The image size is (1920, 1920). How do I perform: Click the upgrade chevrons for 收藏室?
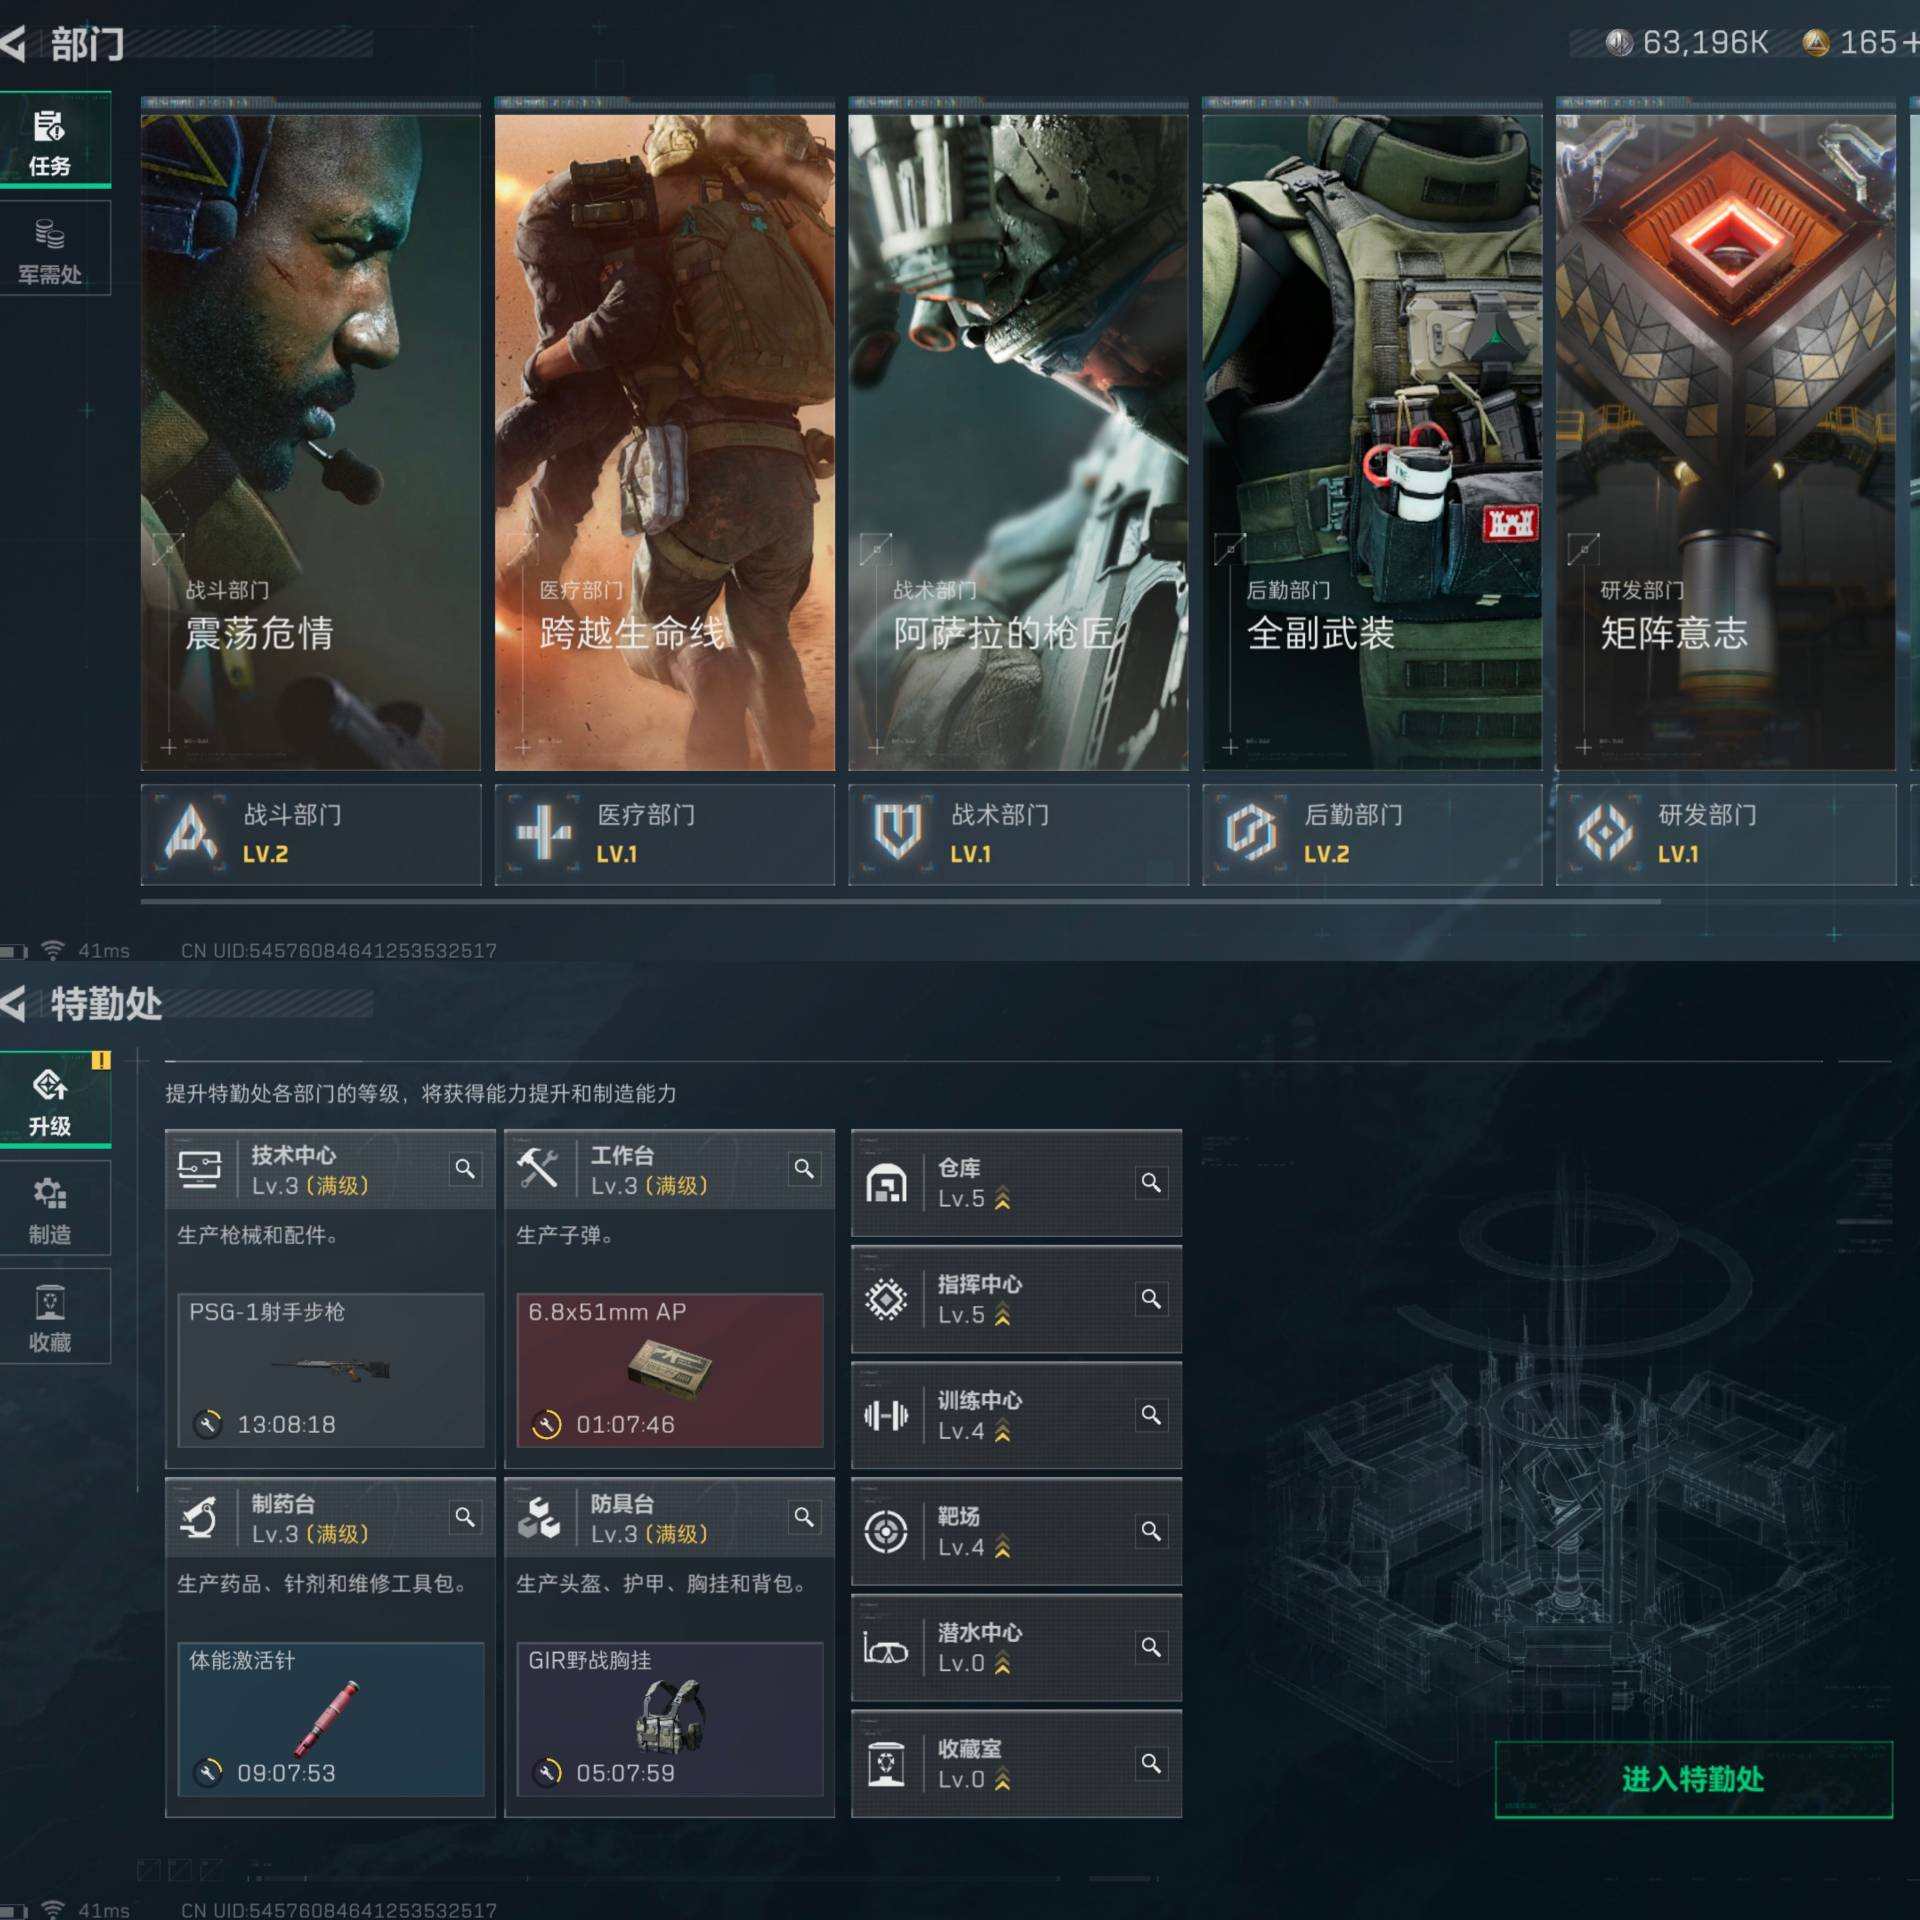click(x=1003, y=1780)
